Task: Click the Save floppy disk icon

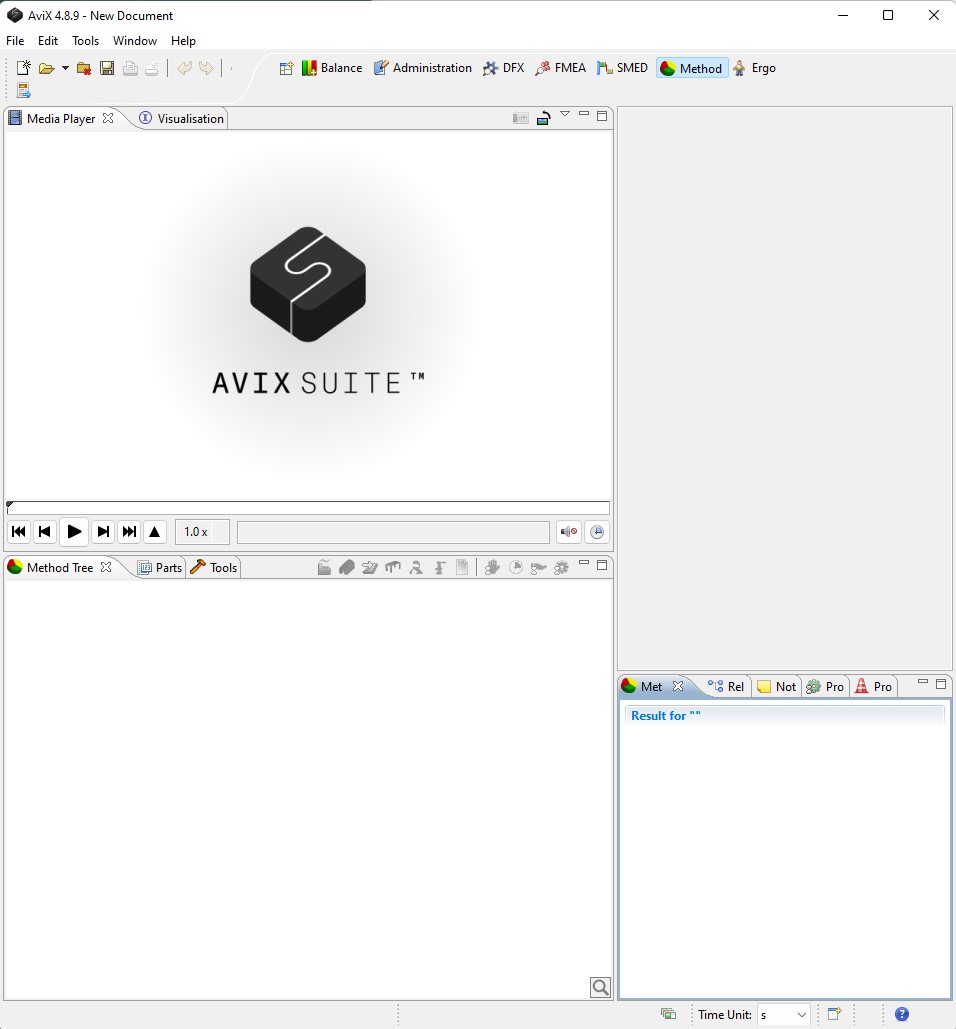Action: [107, 68]
